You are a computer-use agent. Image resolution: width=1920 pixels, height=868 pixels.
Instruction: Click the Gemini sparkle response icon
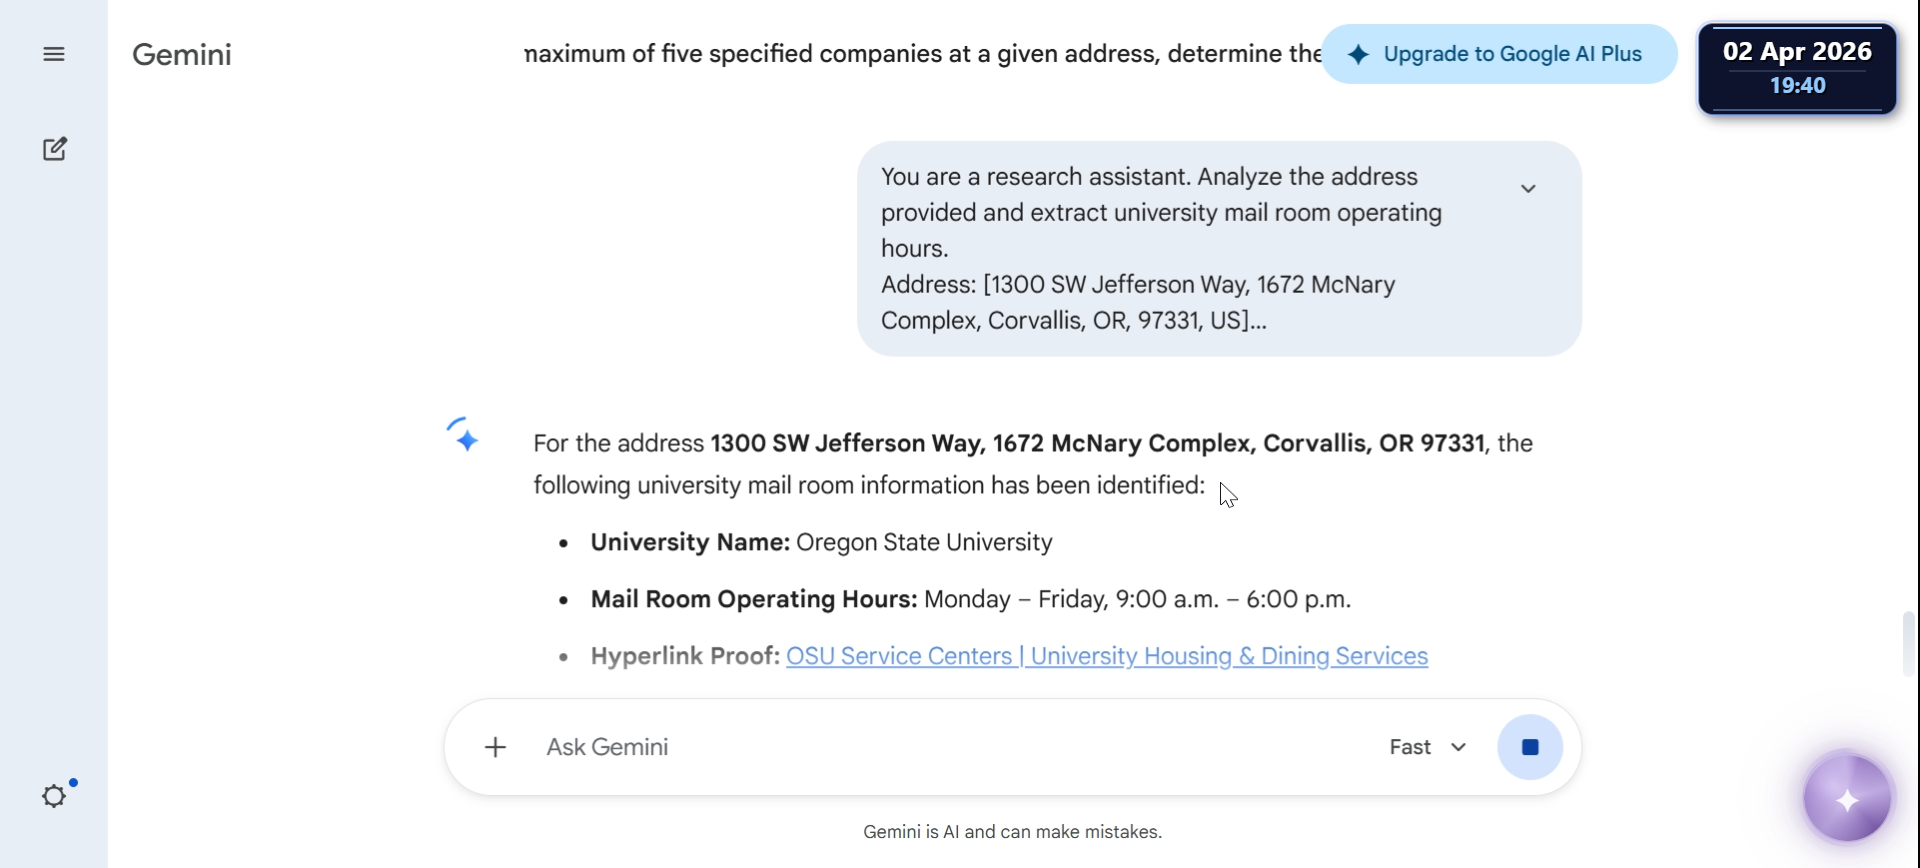(x=463, y=435)
